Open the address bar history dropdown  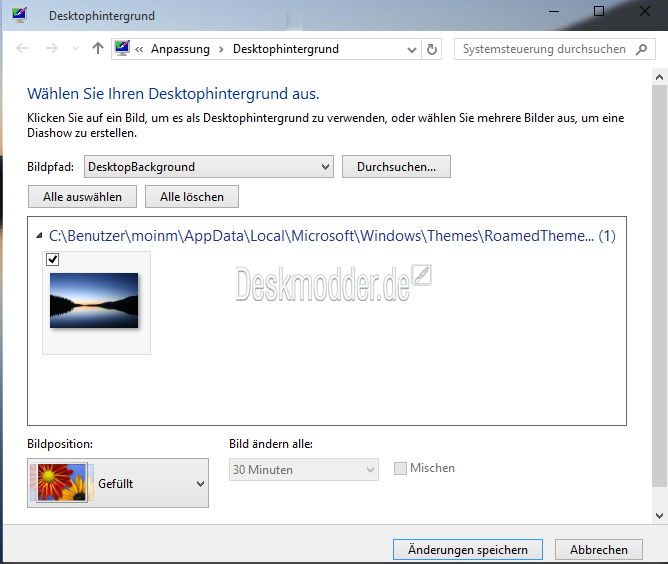pos(412,49)
